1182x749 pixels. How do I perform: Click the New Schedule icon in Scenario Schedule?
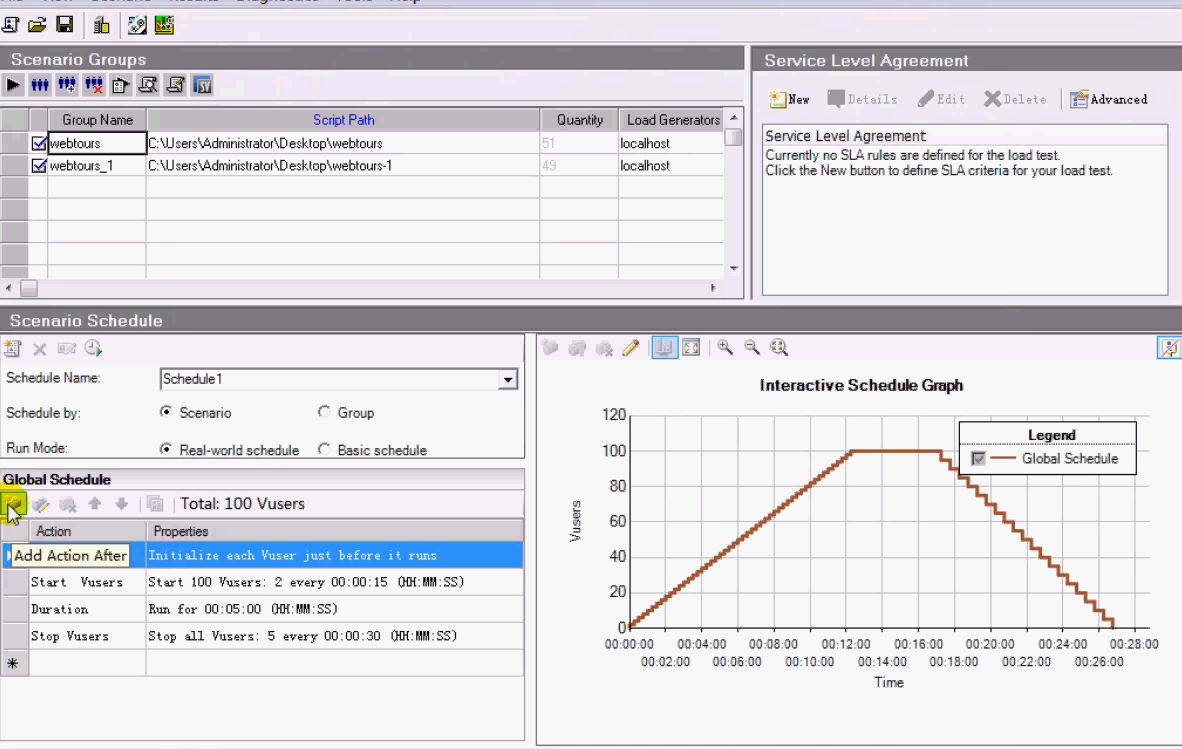coord(12,348)
